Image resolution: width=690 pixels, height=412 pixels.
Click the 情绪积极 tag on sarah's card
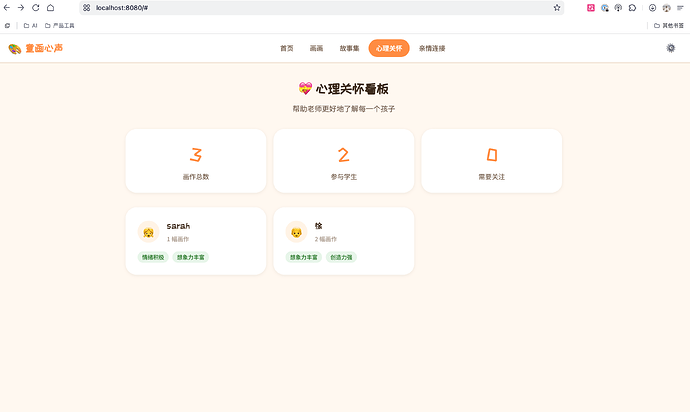(x=153, y=257)
